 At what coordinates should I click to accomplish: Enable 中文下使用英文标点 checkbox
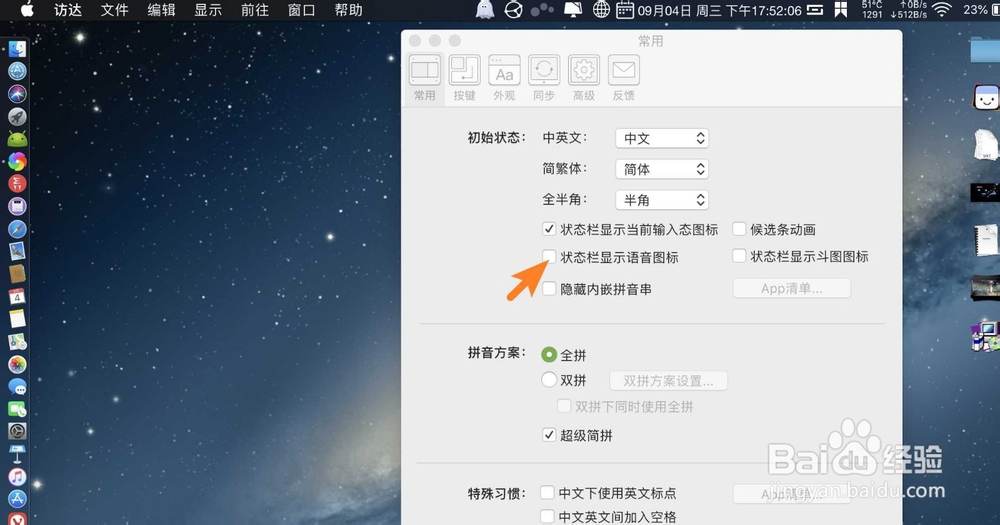(x=547, y=492)
